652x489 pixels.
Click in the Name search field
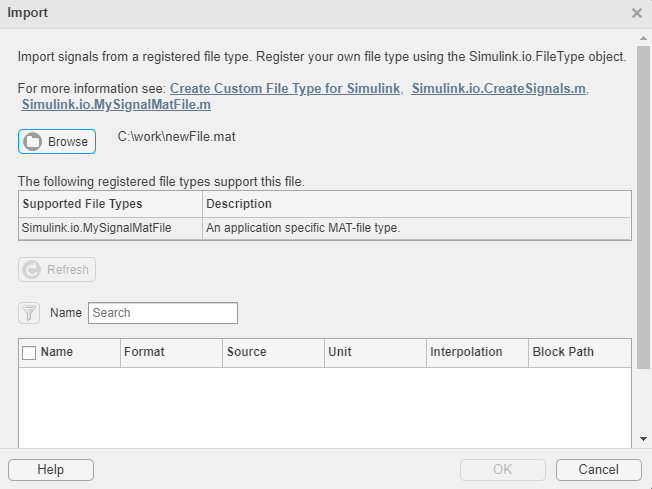163,313
